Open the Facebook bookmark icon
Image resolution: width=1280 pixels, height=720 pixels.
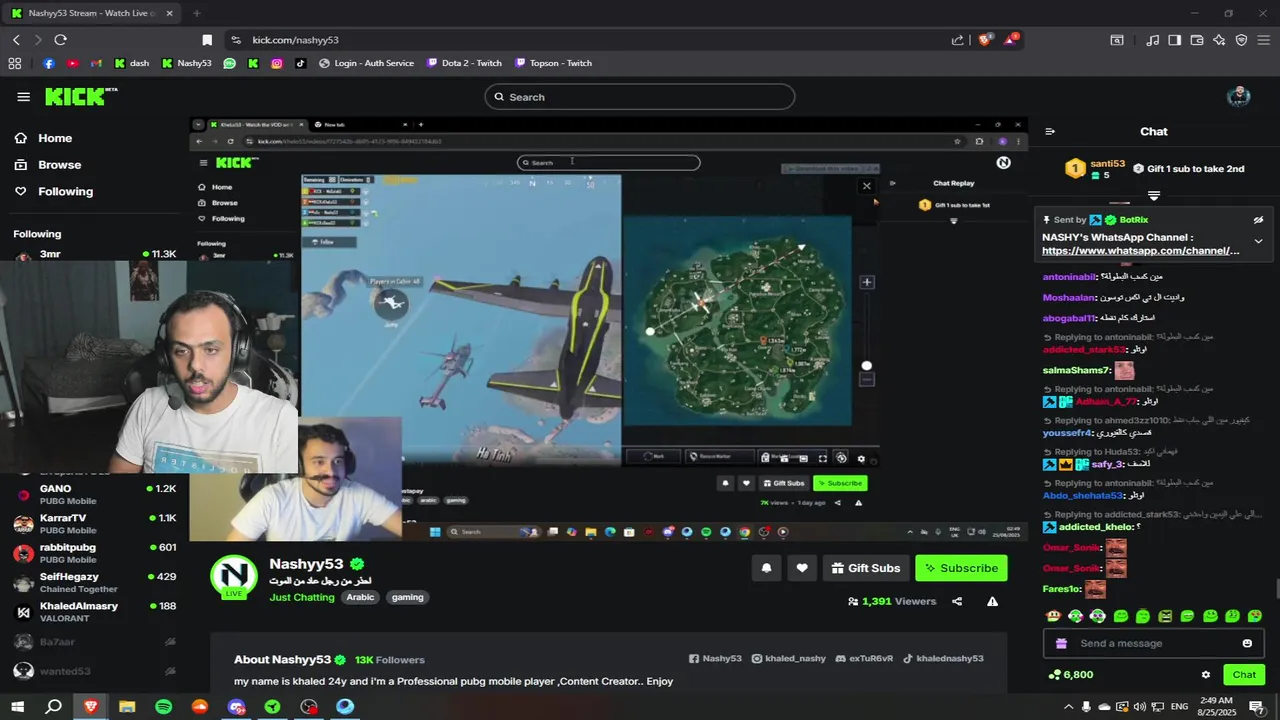click(x=48, y=63)
